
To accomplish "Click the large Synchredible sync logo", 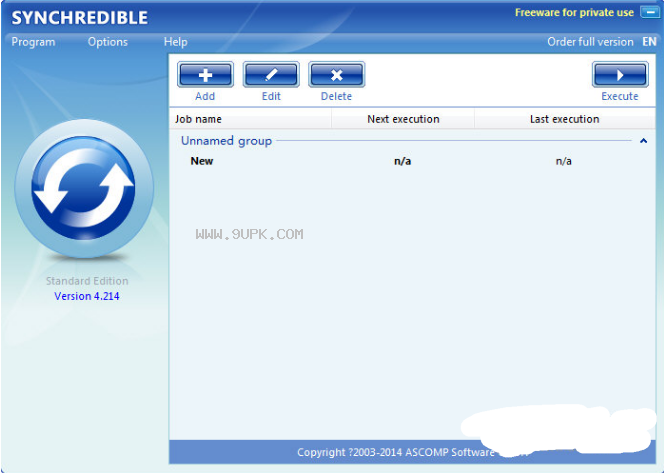I will point(84,188).
